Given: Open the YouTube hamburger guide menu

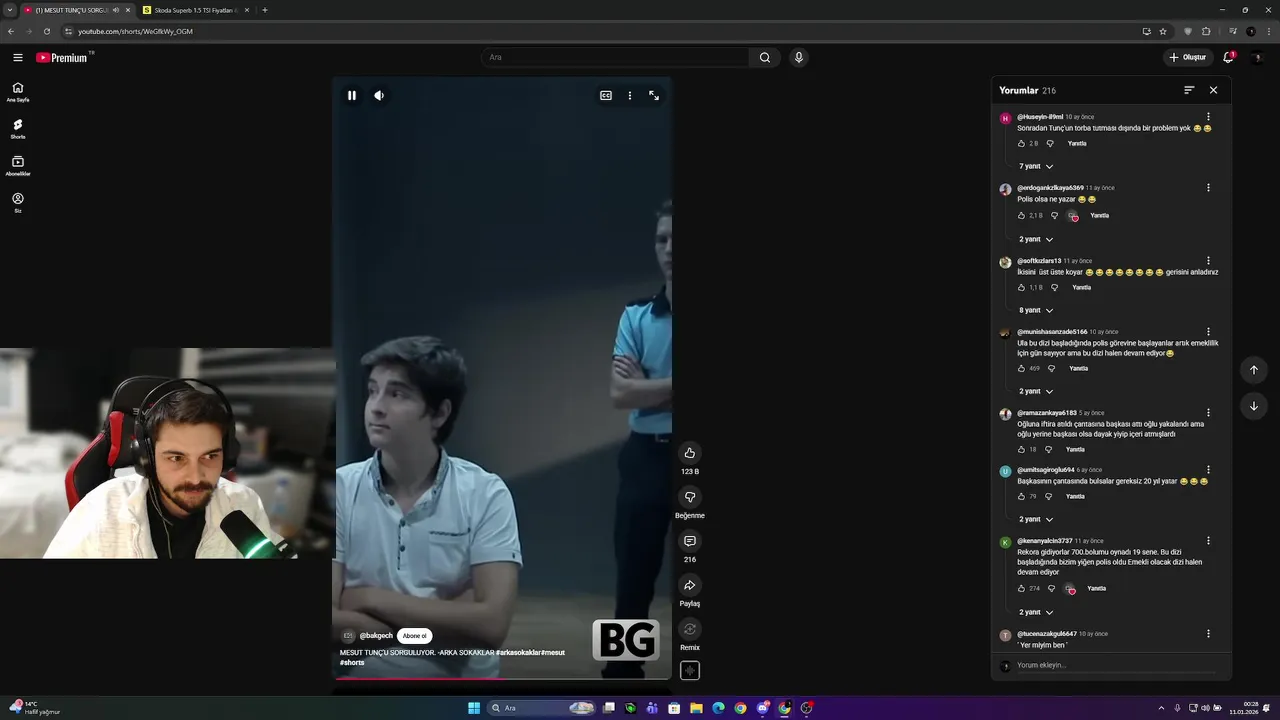Looking at the screenshot, I should tap(17, 57).
